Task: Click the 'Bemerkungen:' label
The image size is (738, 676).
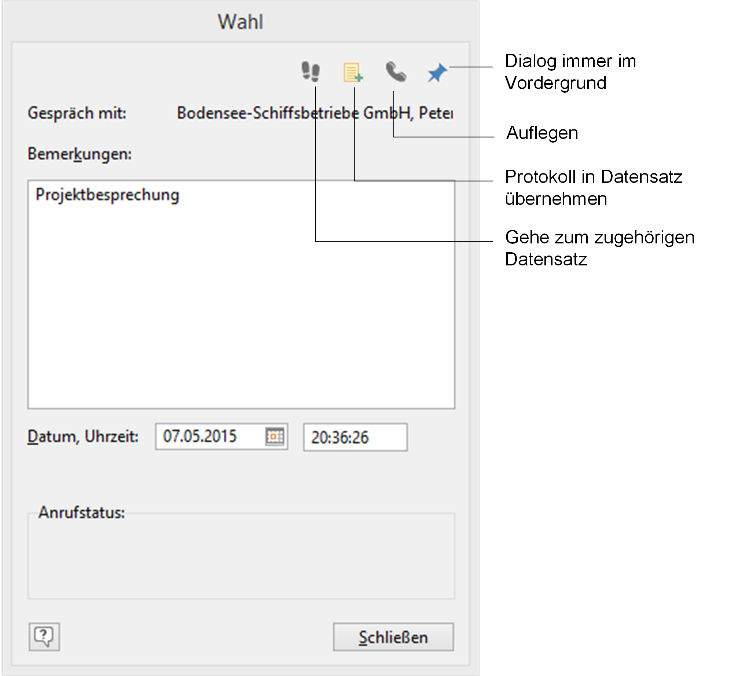Action: [80, 154]
